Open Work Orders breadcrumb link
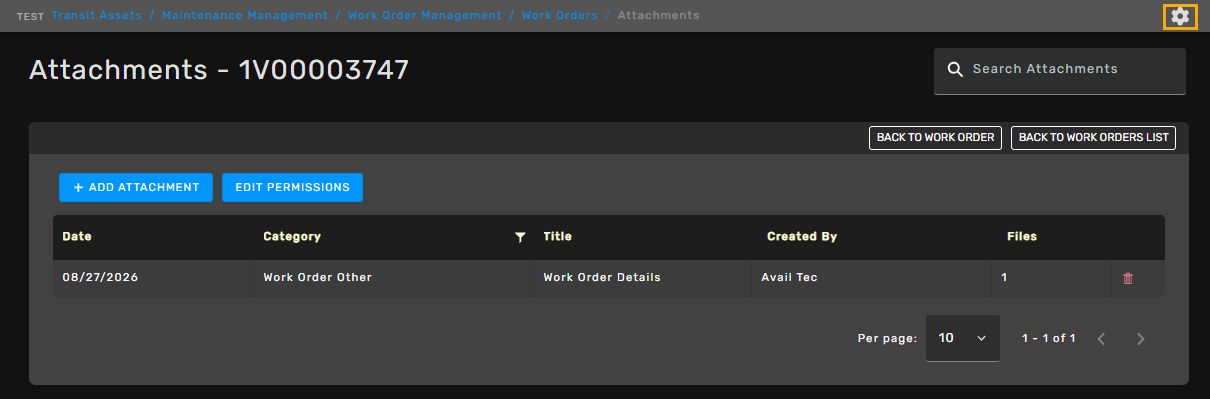Image resolution: width=1210 pixels, height=399 pixels. 560,15
